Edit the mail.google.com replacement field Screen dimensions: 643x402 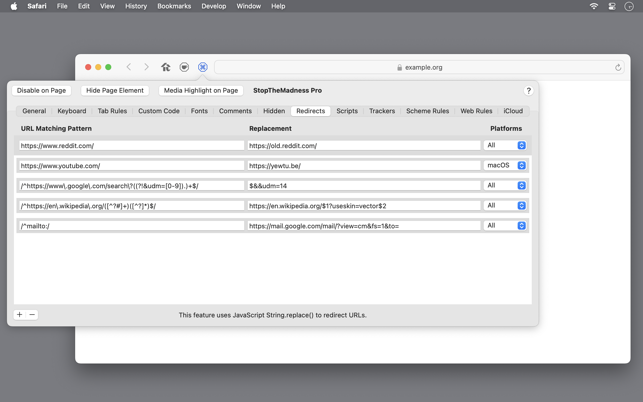point(364,226)
